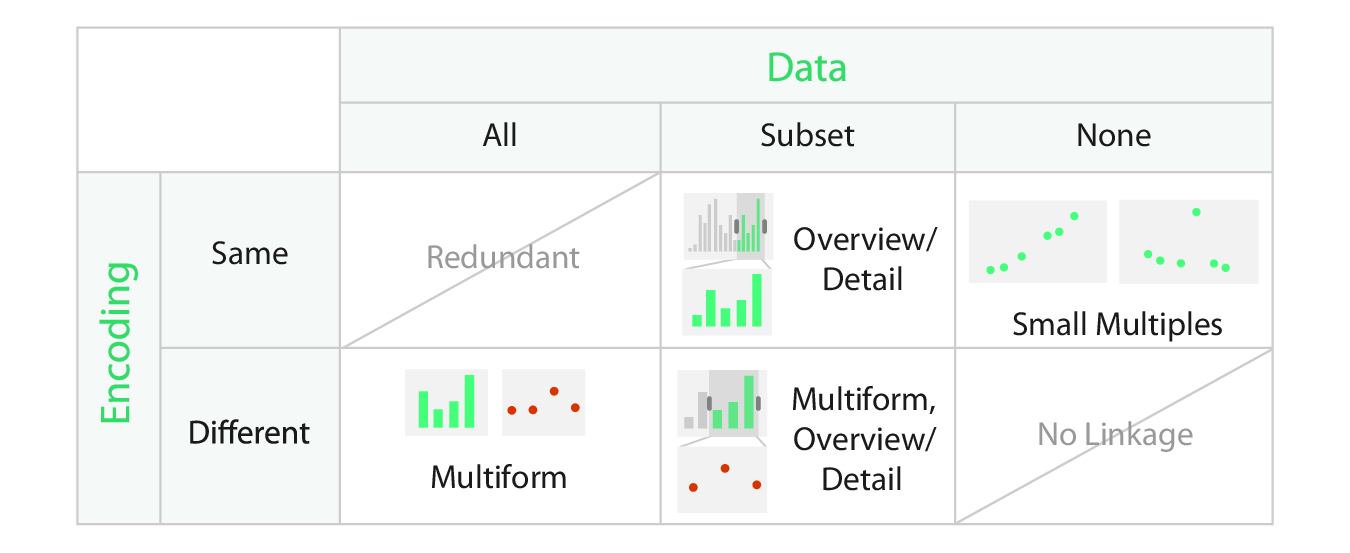Click the red dot scatterplot above Multiform
The width and height of the screenshot is (1350, 553).
pyautogui.click(x=543, y=402)
